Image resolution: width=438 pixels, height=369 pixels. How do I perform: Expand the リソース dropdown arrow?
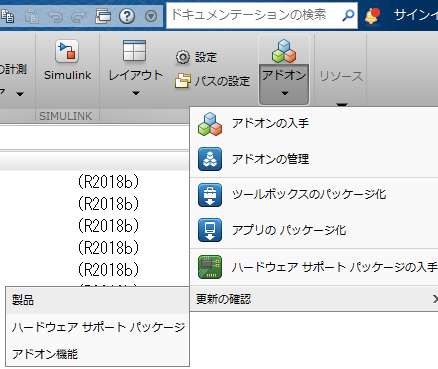point(342,104)
